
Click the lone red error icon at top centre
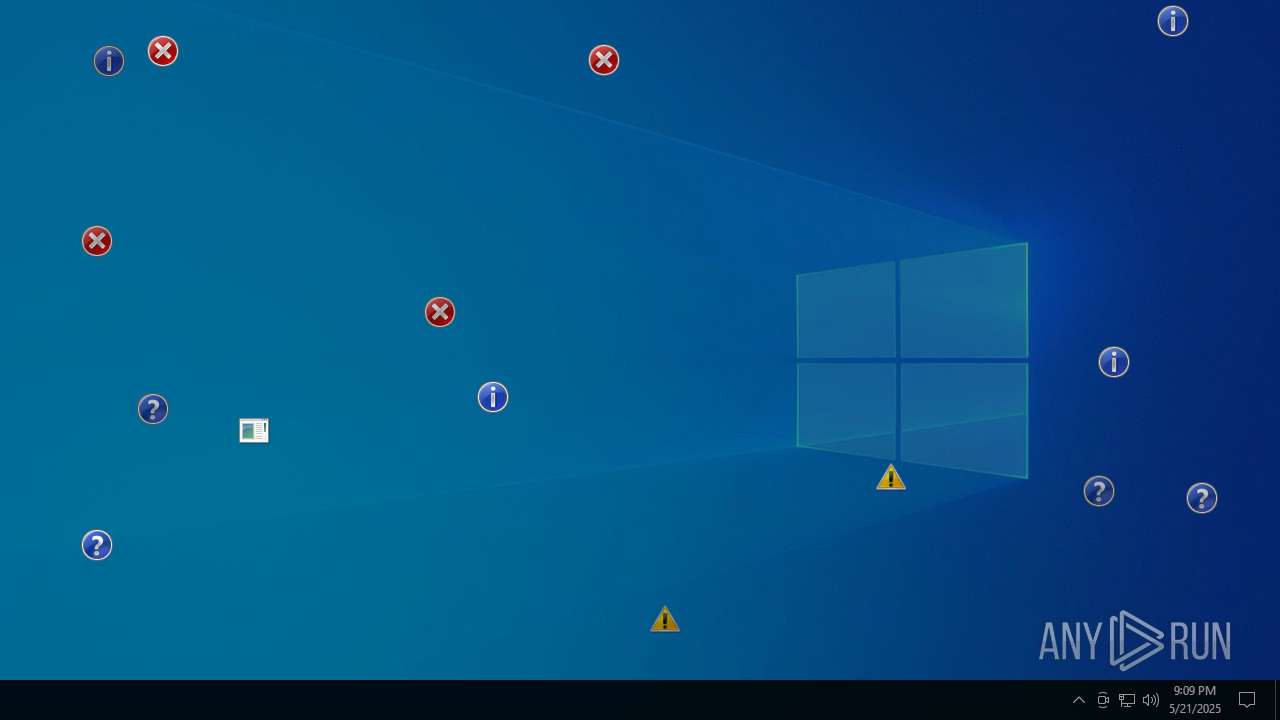[x=604, y=60]
